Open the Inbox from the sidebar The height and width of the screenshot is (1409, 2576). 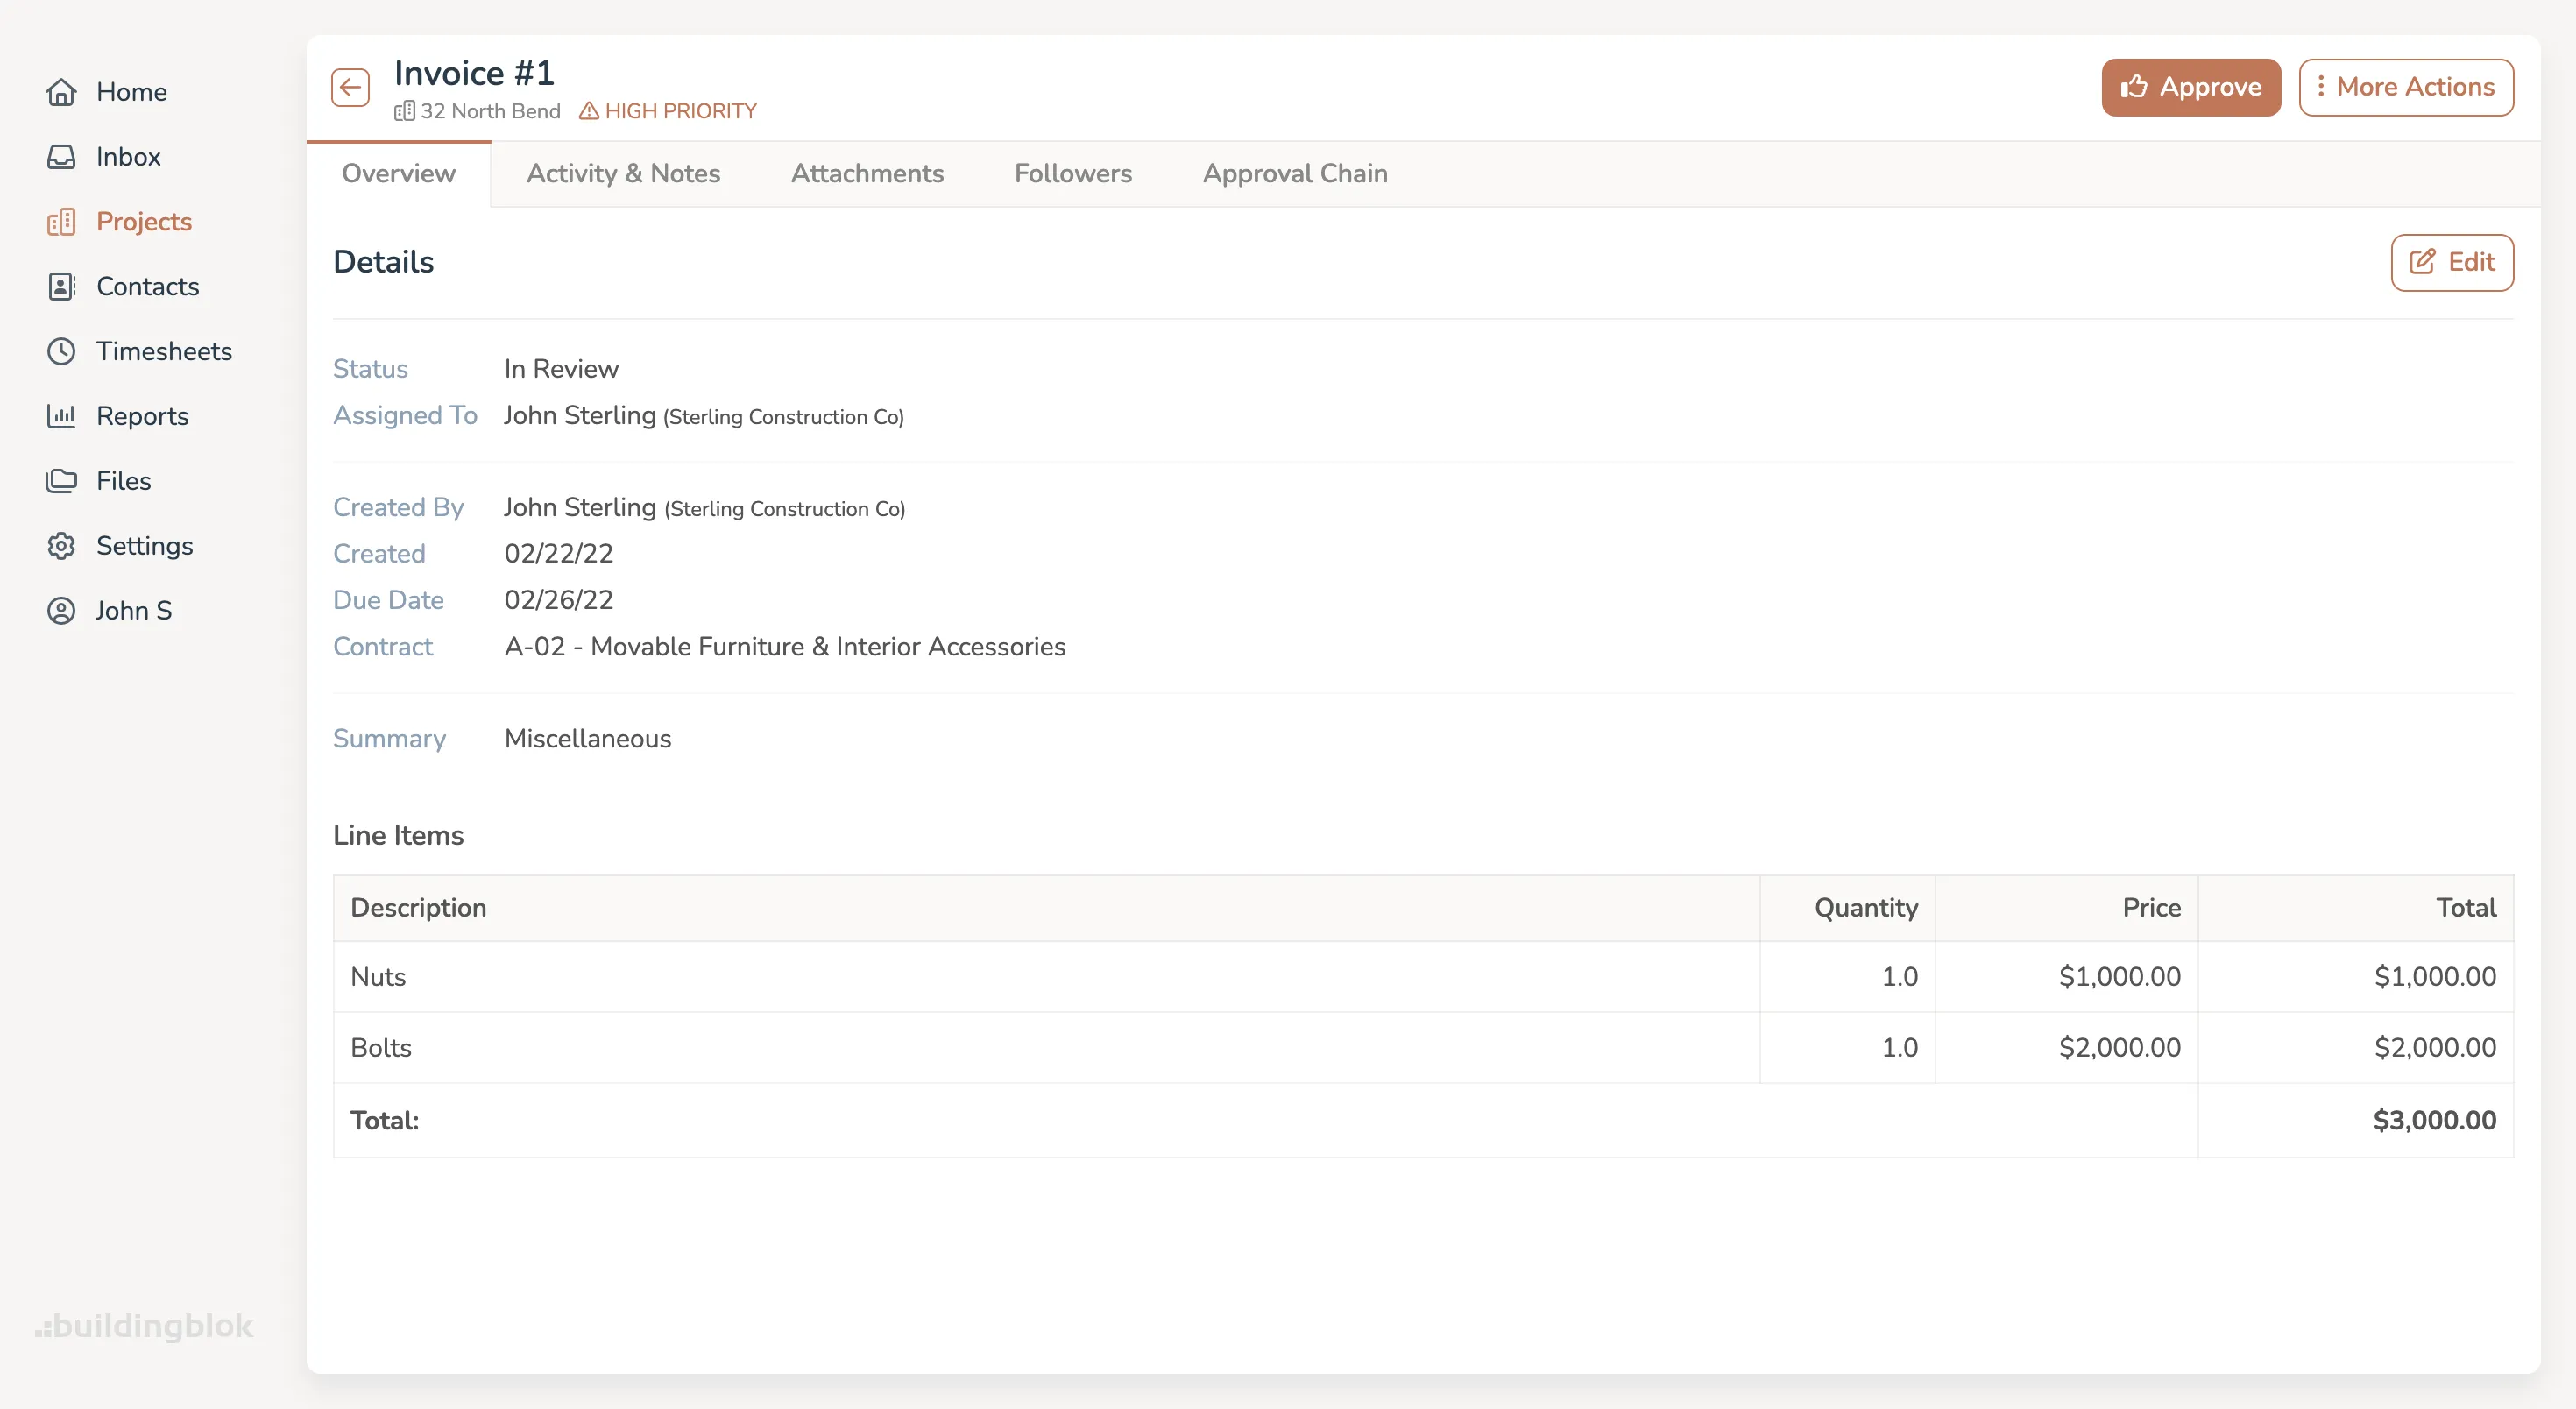tap(62, 156)
